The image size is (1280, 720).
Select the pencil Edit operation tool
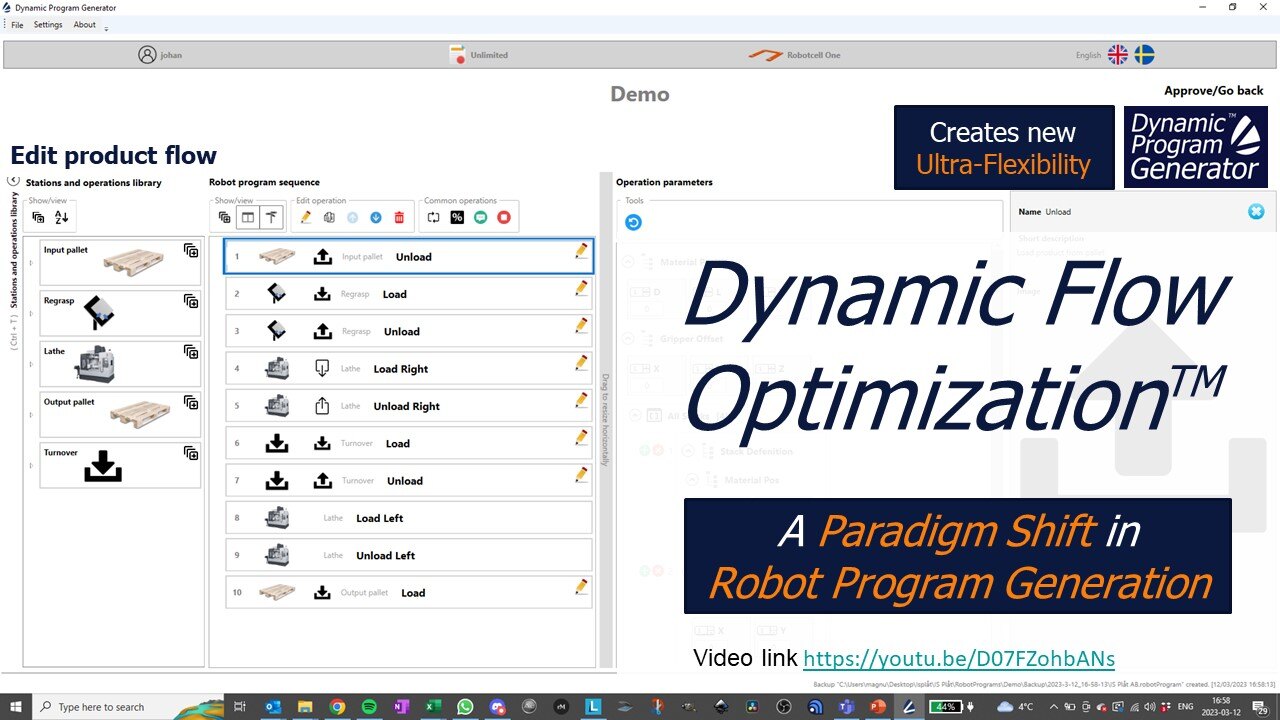point(307,217)
